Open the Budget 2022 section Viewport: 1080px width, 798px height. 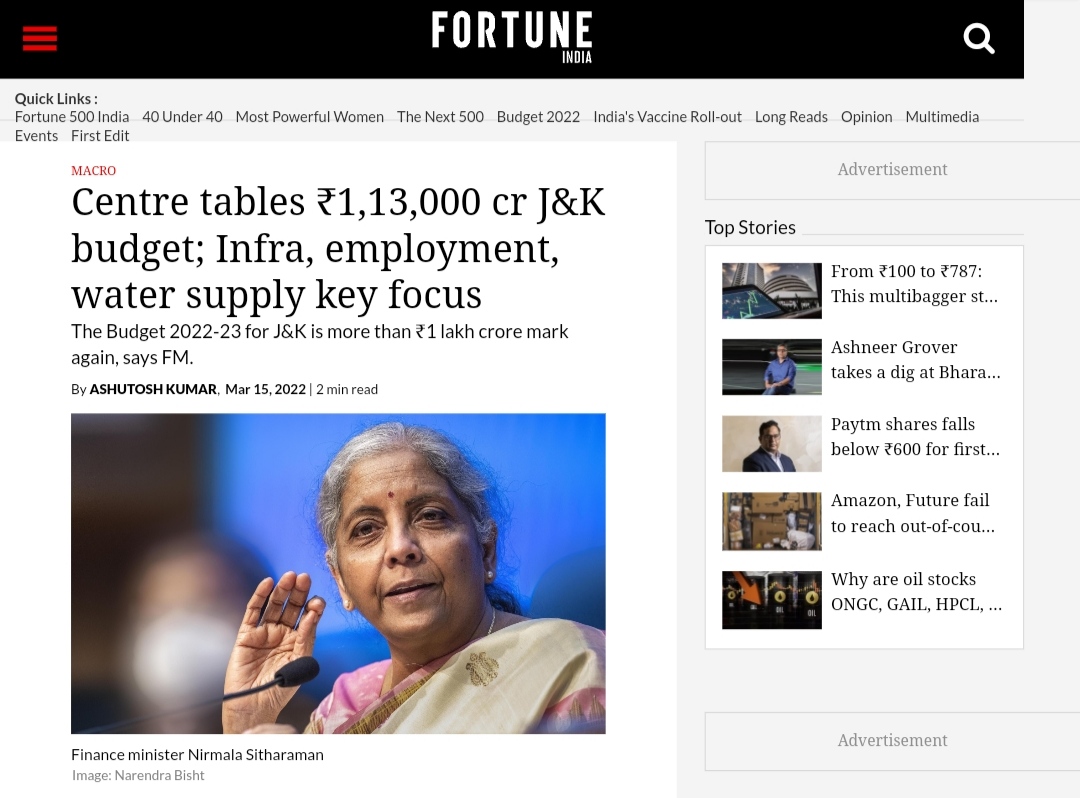(538, 116)
